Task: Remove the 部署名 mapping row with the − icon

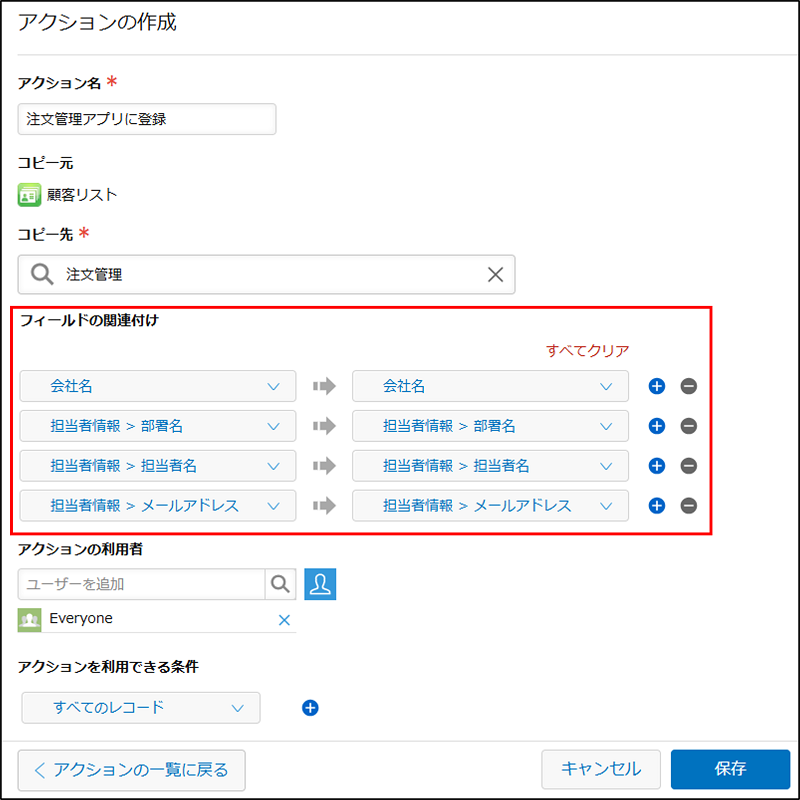Action: (x=688, y=426)
